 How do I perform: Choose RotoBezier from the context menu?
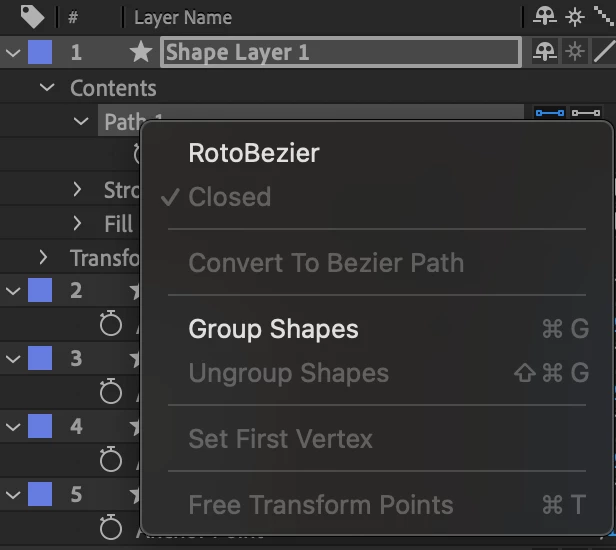tap(254, 153)
